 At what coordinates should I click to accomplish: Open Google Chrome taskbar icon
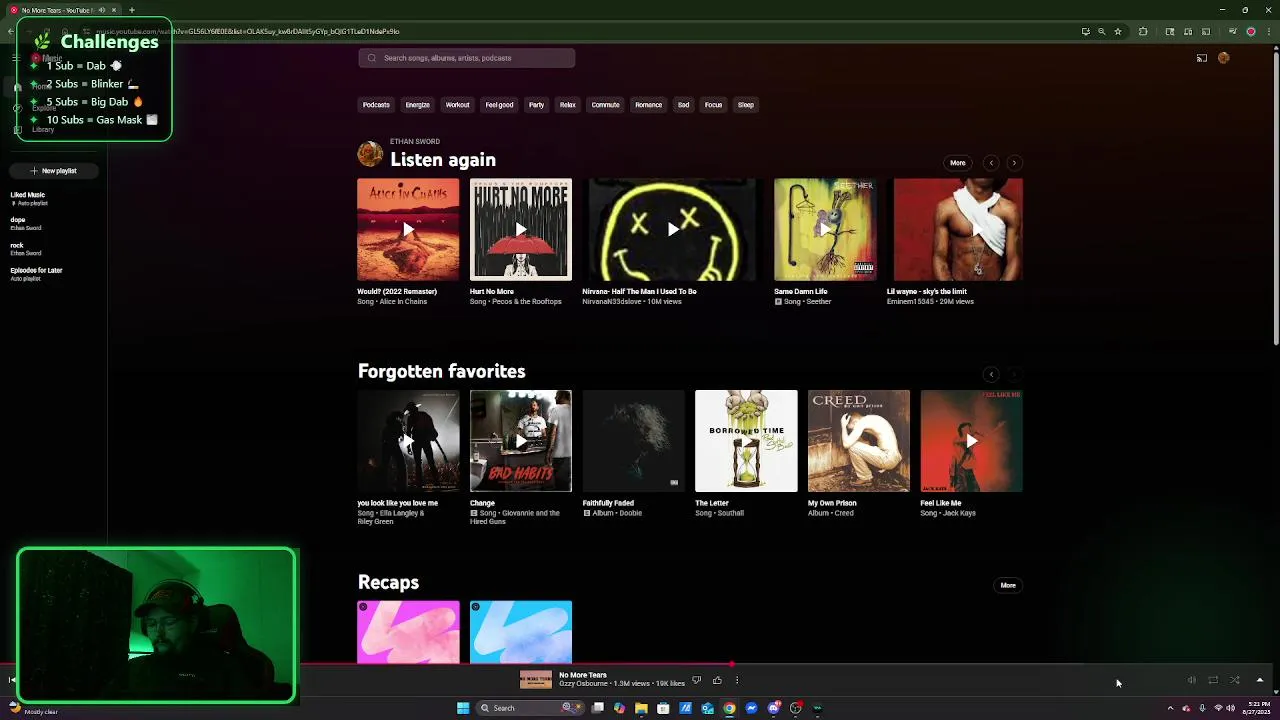point(729,708)
